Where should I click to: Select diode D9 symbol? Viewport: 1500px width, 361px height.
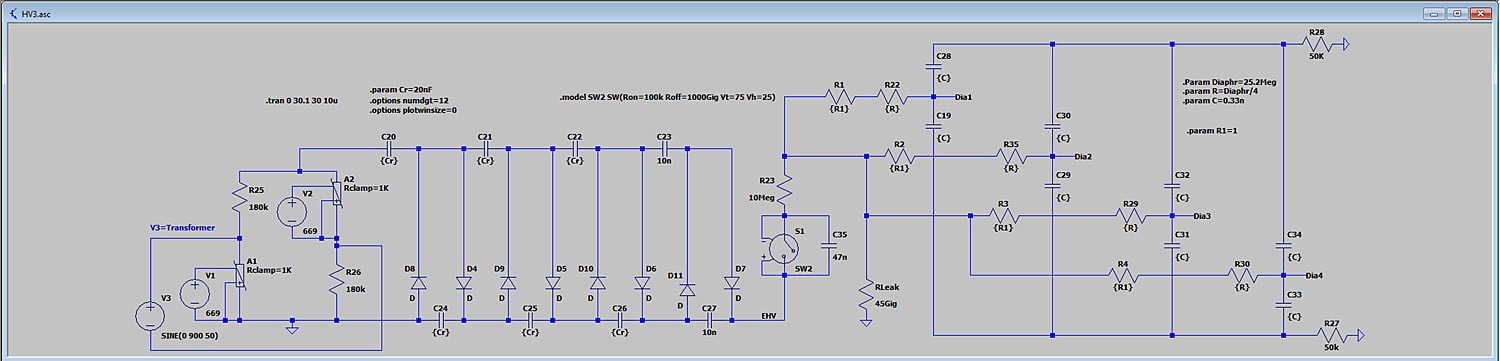tap(508, 283)
